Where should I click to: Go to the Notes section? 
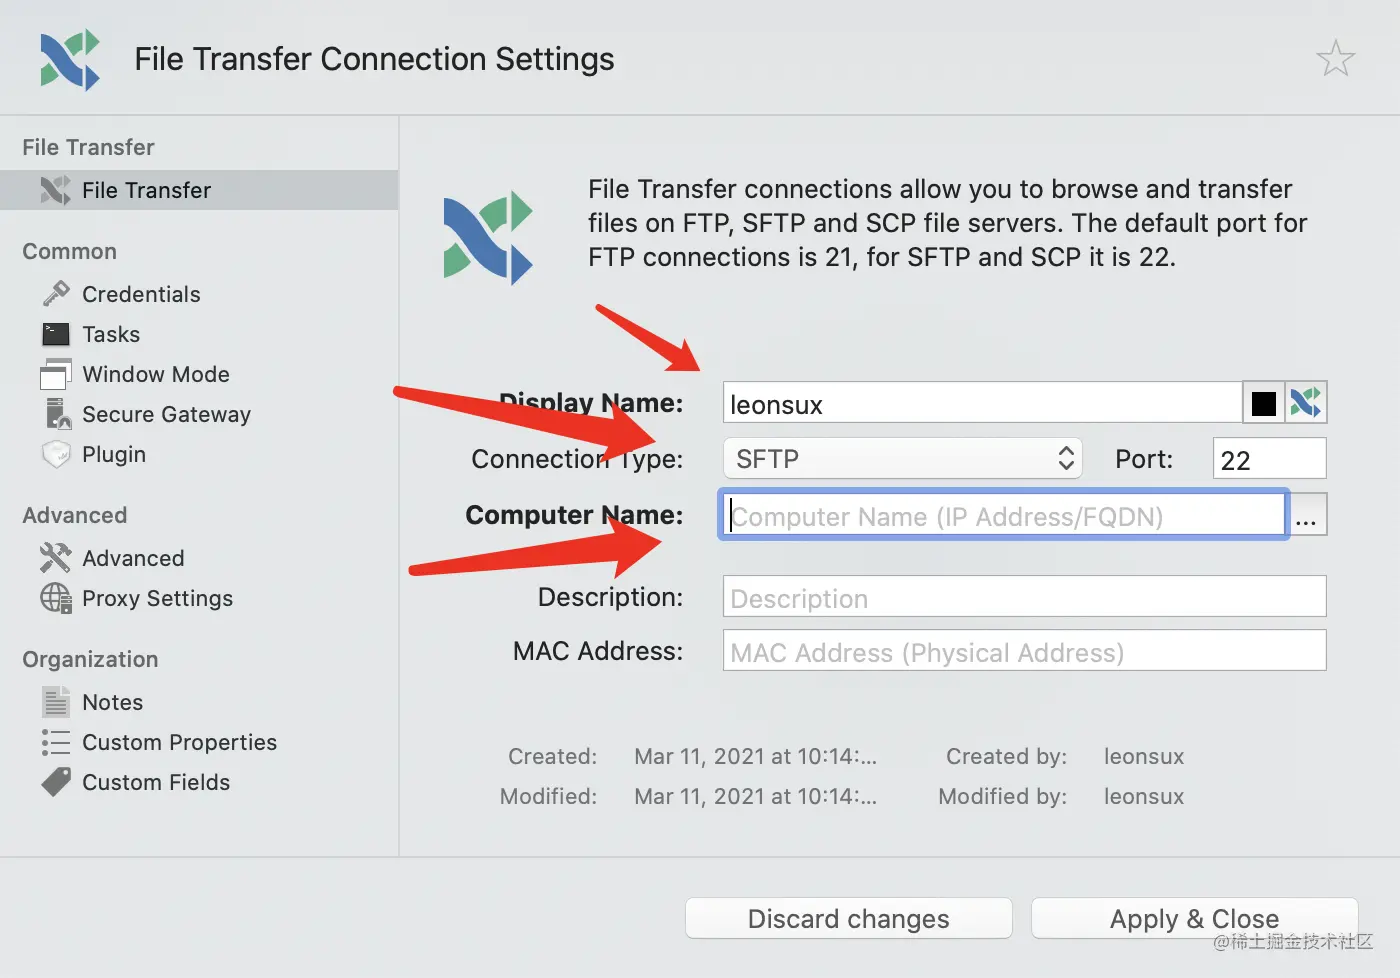[112, 702]
